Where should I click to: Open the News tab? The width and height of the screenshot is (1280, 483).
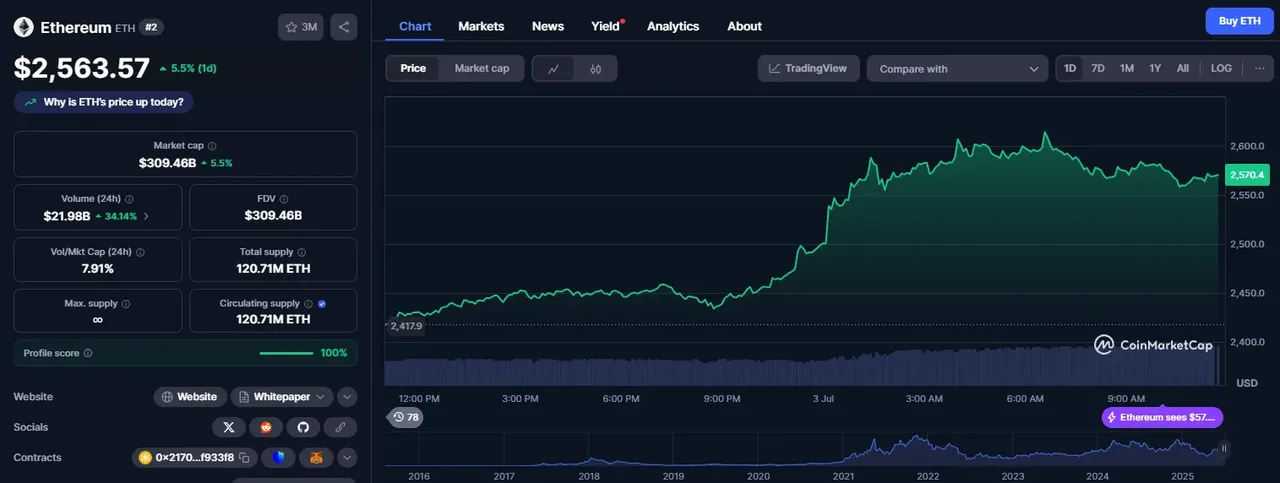pyautogui.click(x=548, y=26)
